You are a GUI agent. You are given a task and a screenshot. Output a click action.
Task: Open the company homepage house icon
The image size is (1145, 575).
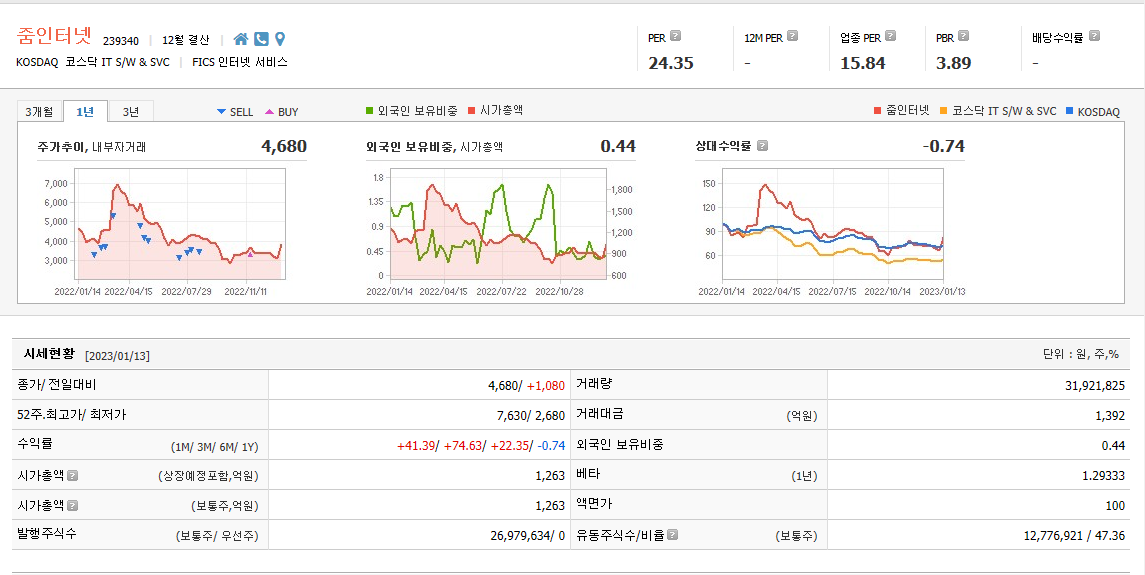coord(241,39)
